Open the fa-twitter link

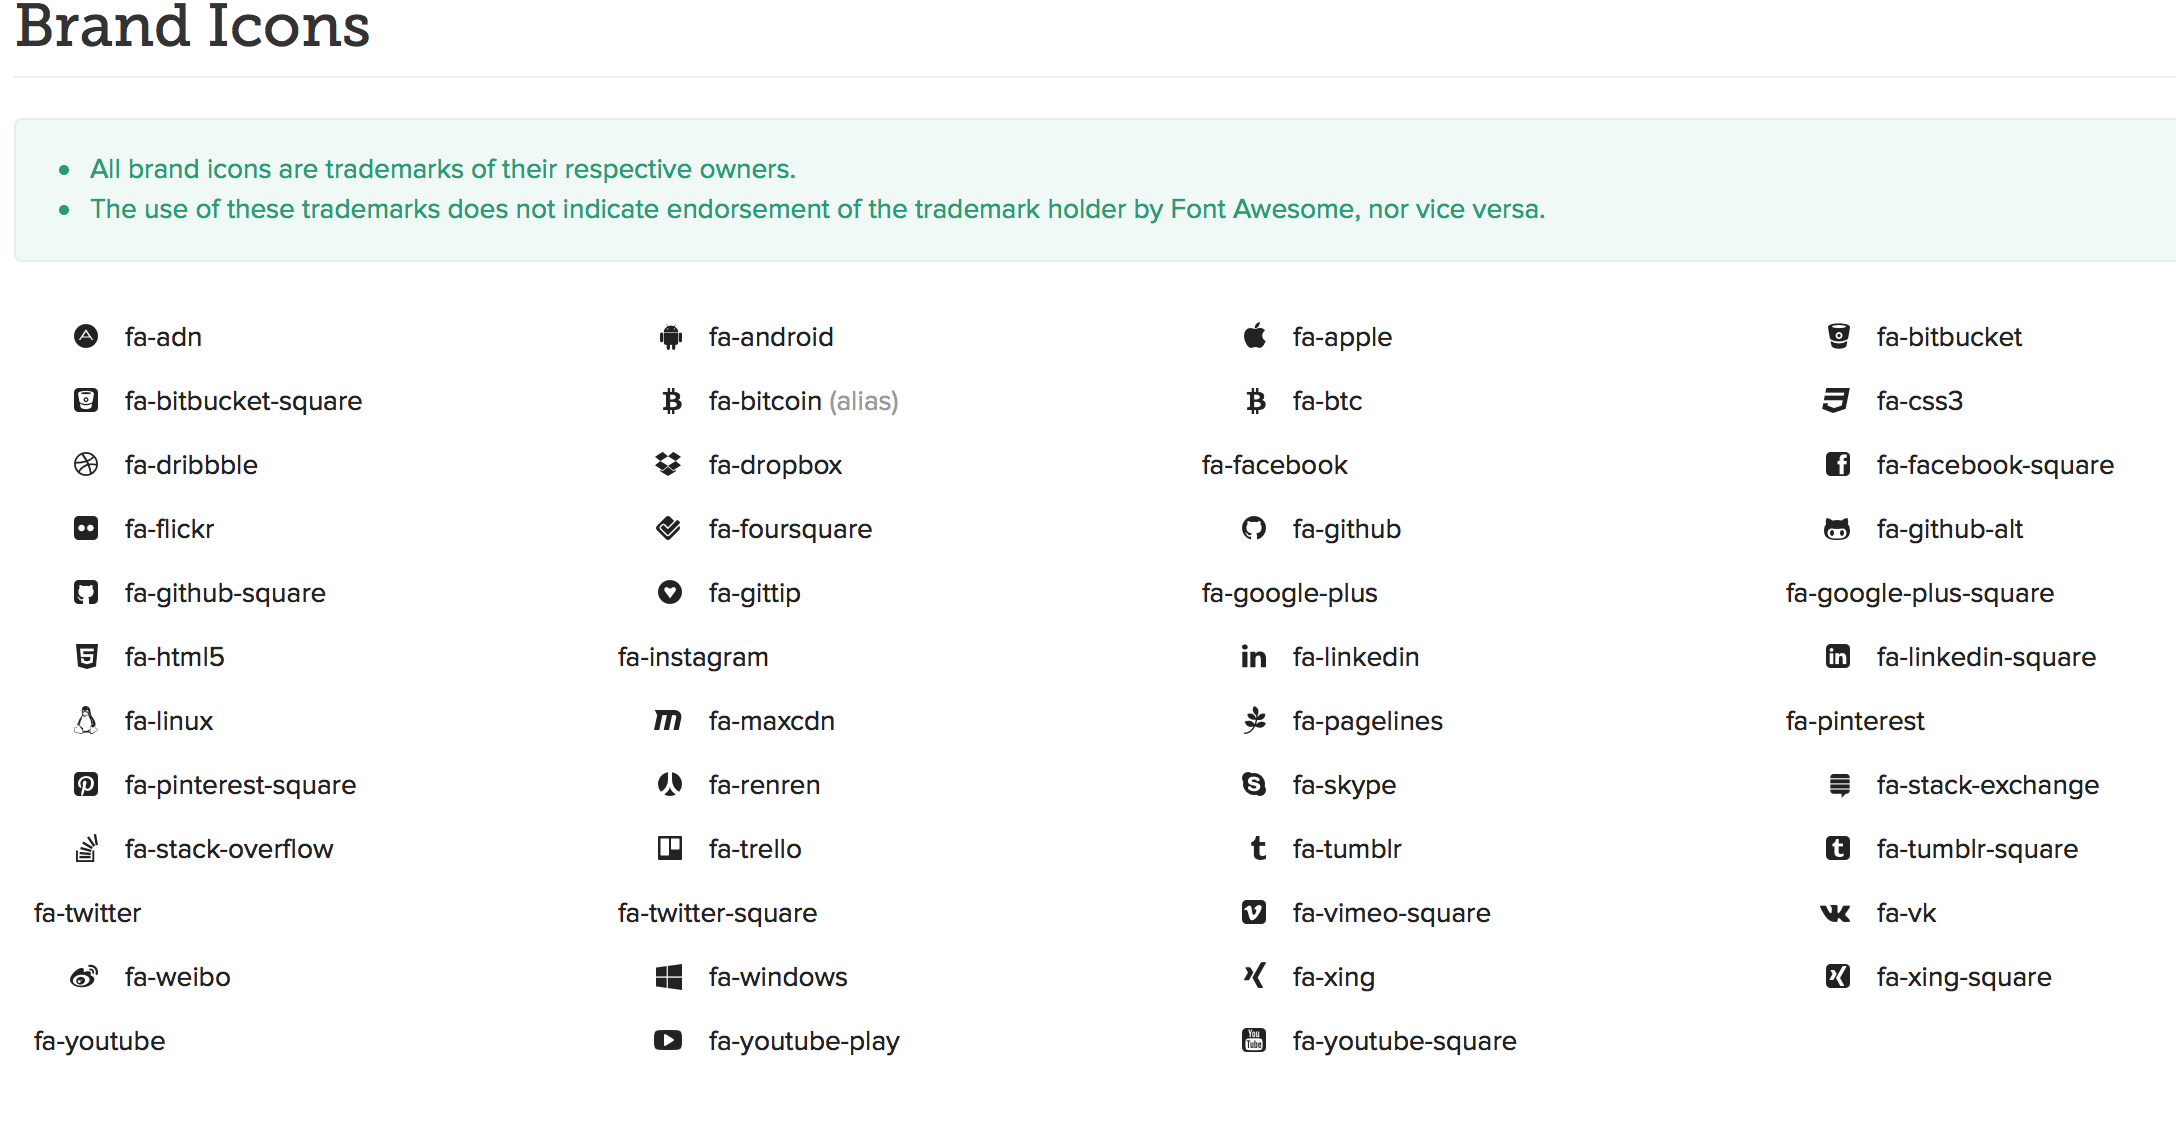(87, 912)
